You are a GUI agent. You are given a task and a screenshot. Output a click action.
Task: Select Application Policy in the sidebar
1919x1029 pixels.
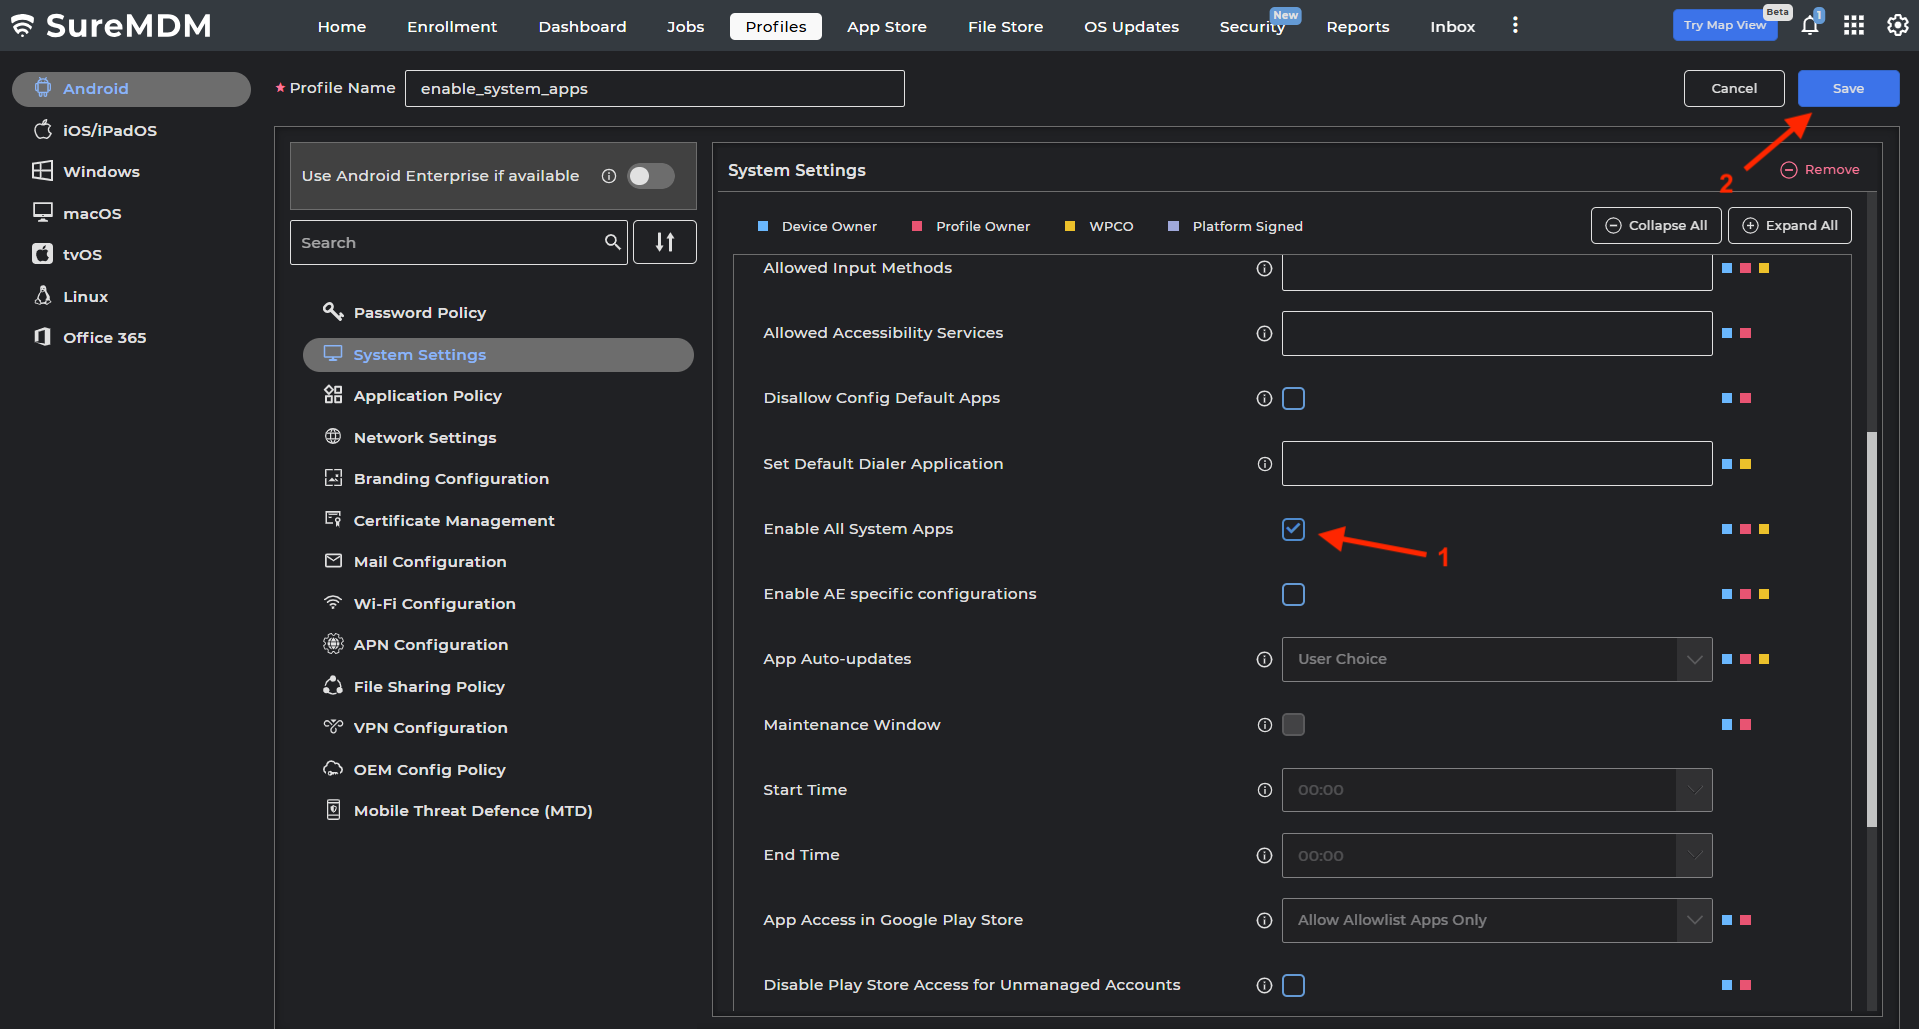427,396
